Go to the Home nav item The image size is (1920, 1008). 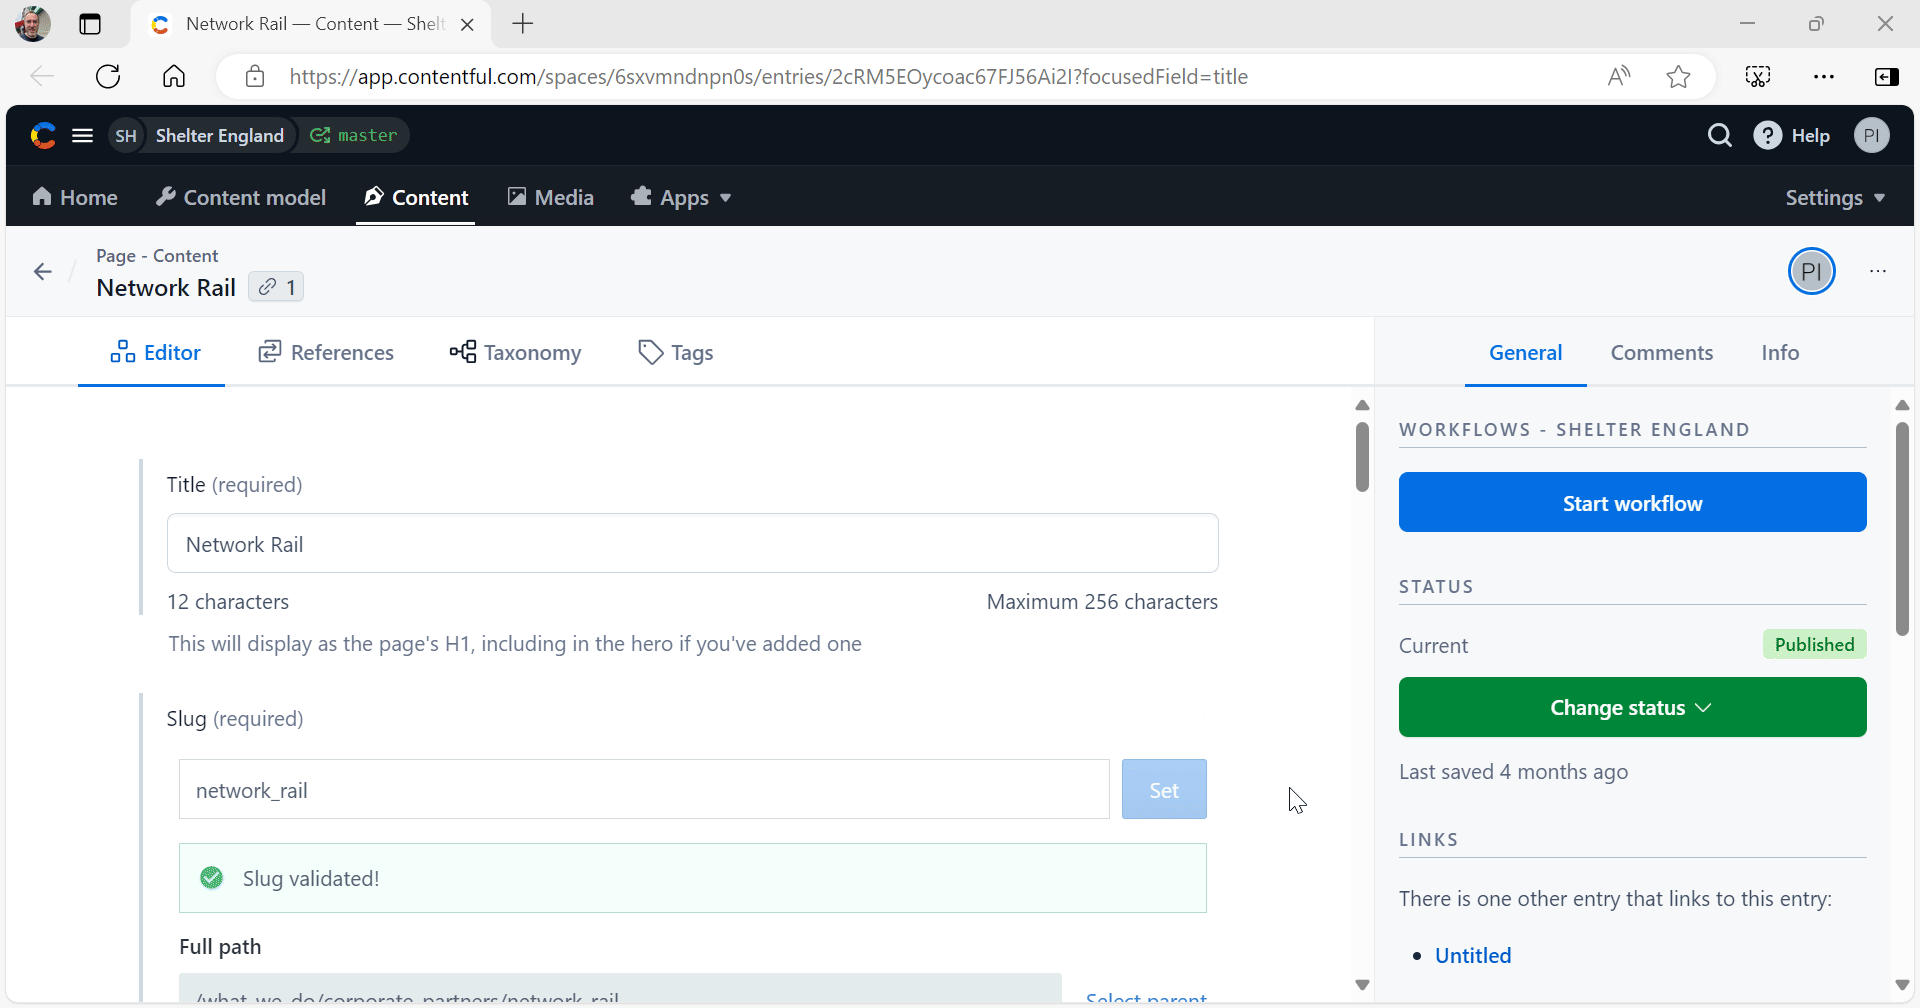75,197
